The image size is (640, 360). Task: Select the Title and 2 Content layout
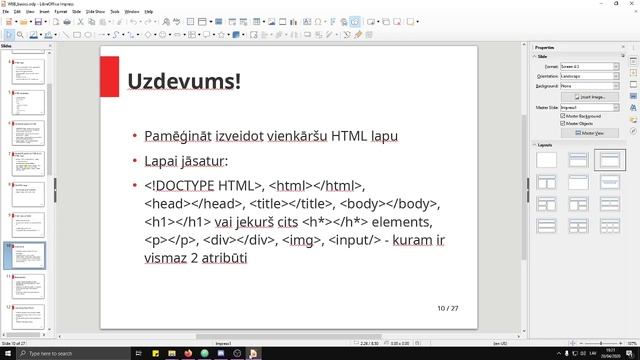[547, 182]
